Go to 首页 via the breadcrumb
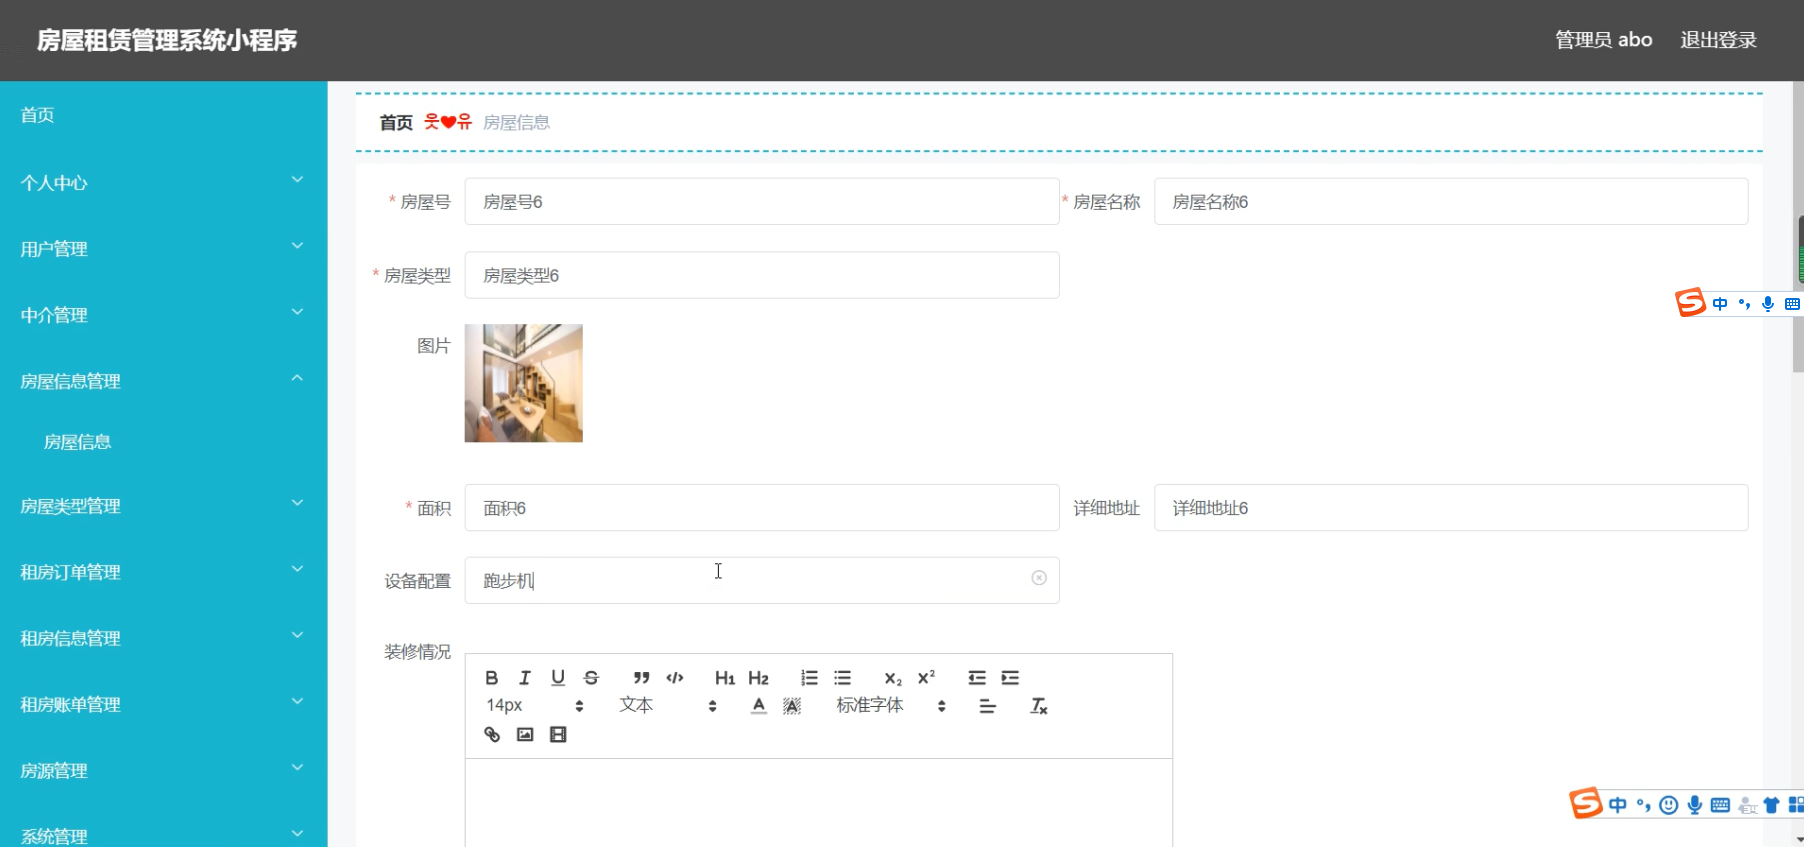1804x847 pixels. pyautogui.click(x=396, y=122)
